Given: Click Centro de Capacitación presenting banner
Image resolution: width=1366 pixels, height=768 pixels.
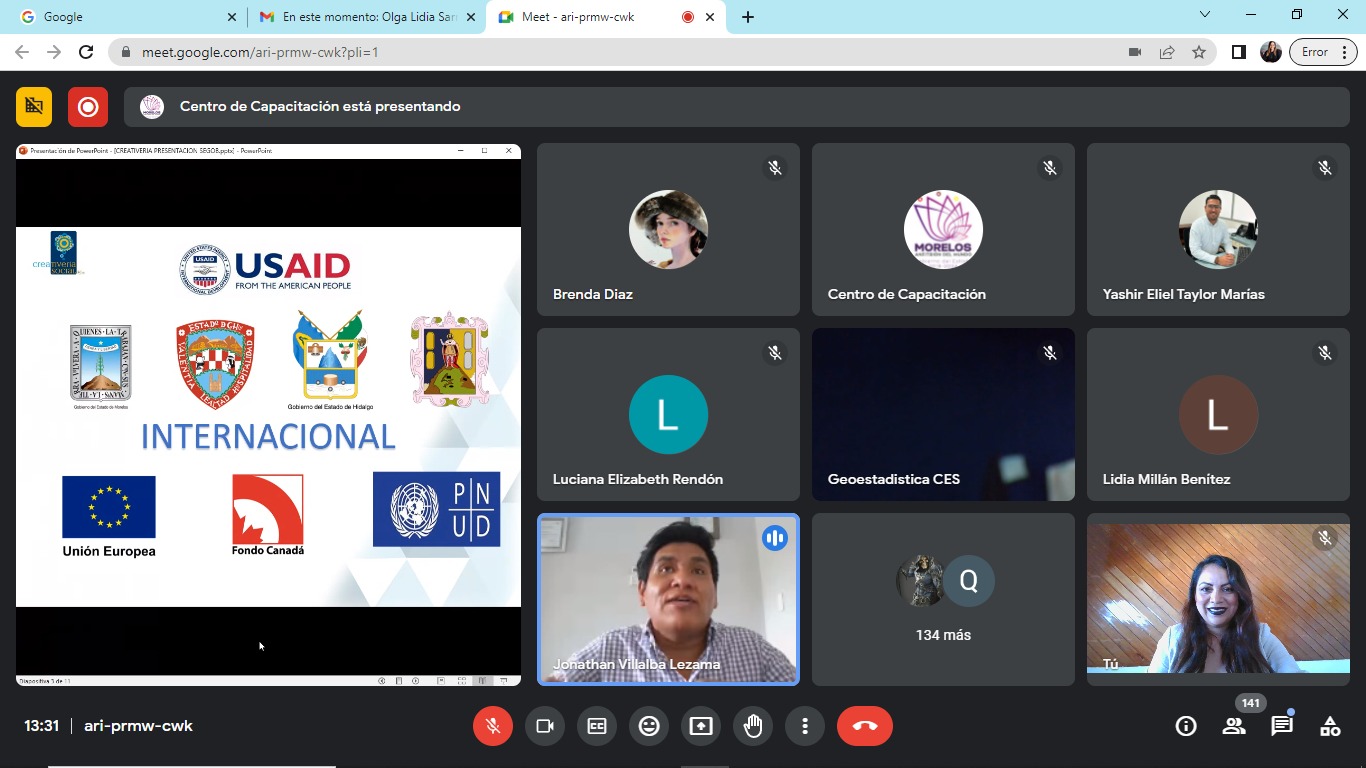Looking at the screenshot, I should pos(736,107).
